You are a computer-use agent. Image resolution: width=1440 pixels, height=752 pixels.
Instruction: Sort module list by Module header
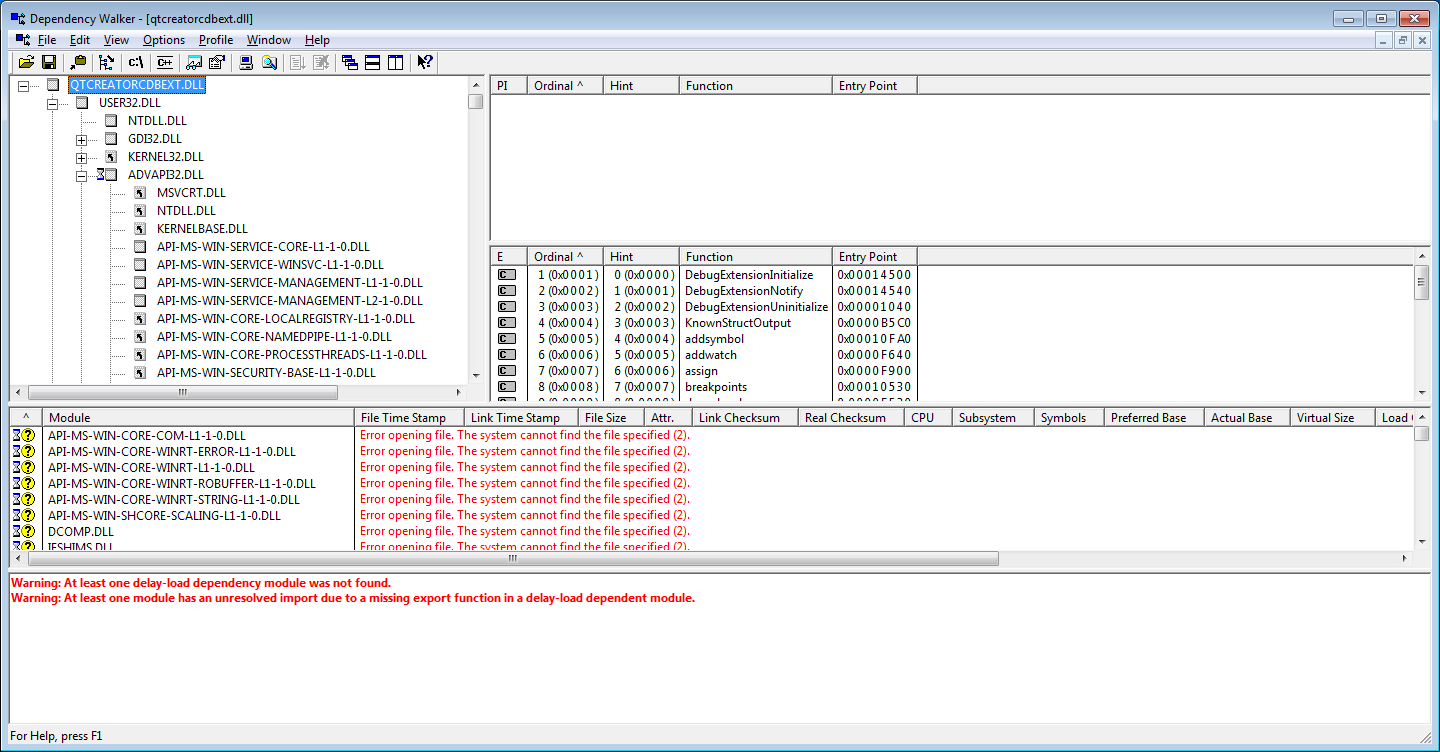click(x=198, y=418)
